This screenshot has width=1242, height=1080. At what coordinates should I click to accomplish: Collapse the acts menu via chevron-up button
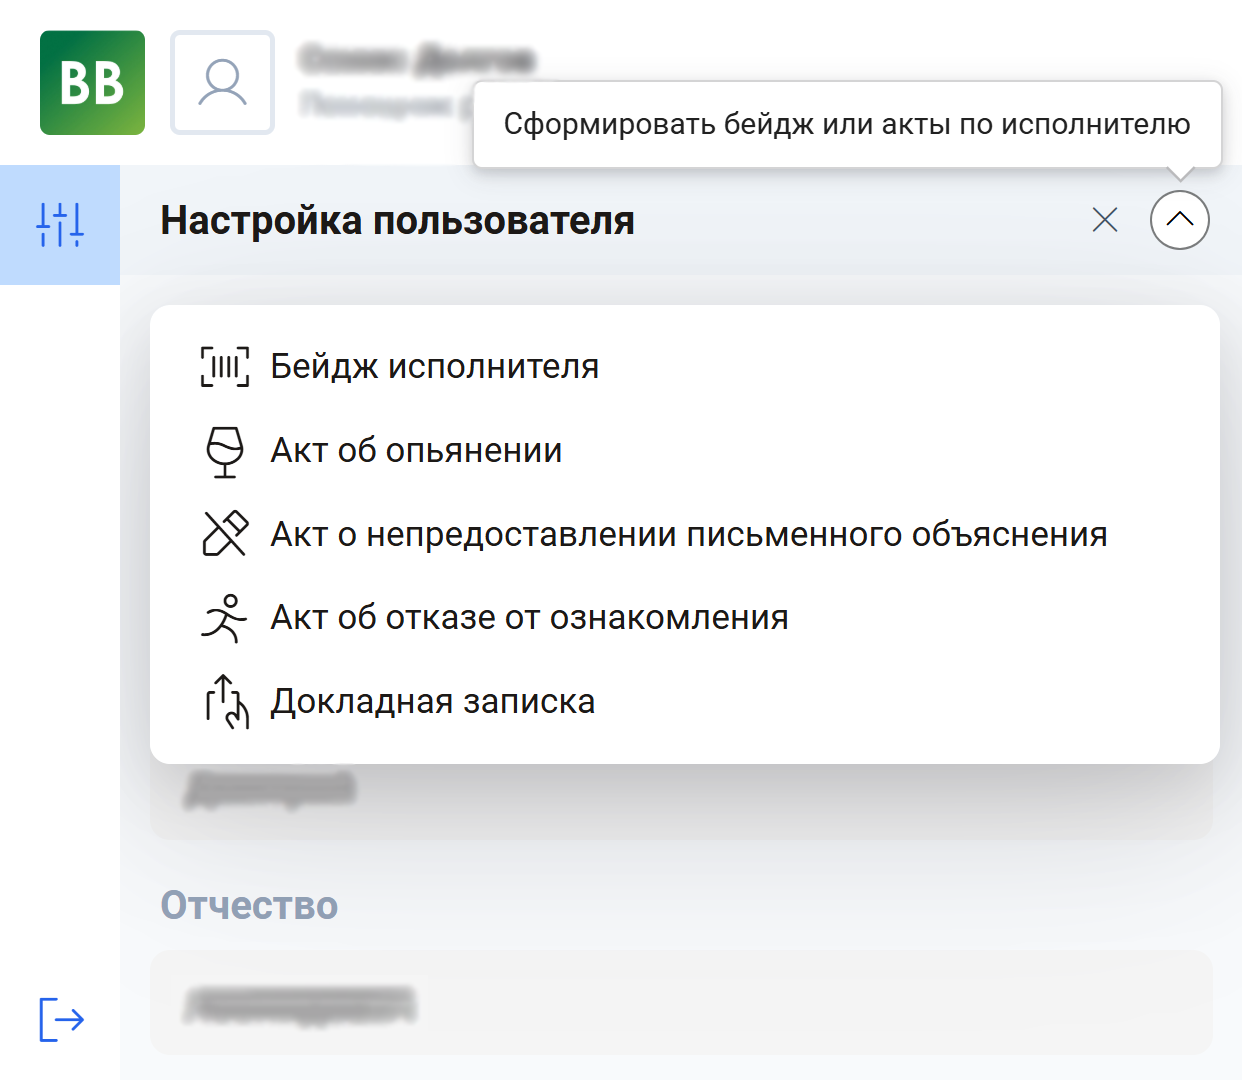click(x=1180, y=220)
